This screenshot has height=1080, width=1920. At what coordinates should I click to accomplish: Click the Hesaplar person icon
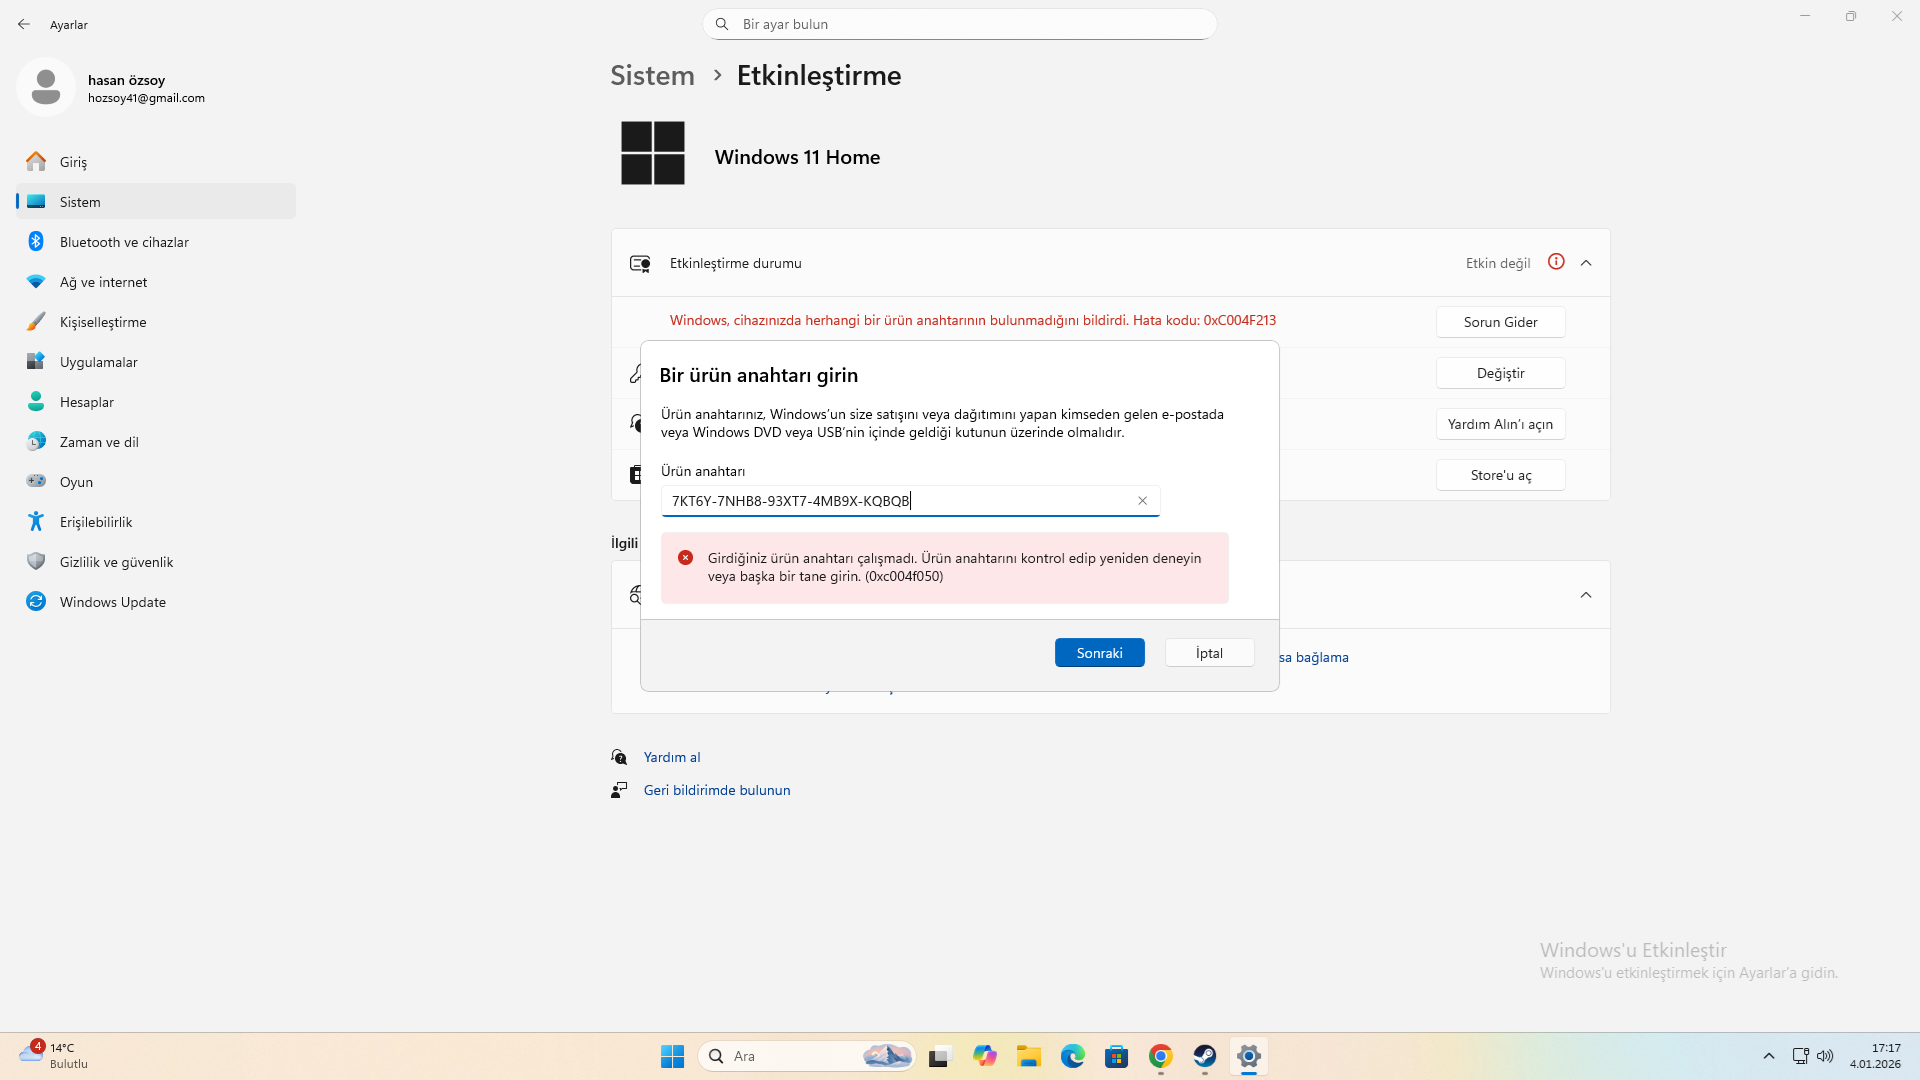click(36, 401)
